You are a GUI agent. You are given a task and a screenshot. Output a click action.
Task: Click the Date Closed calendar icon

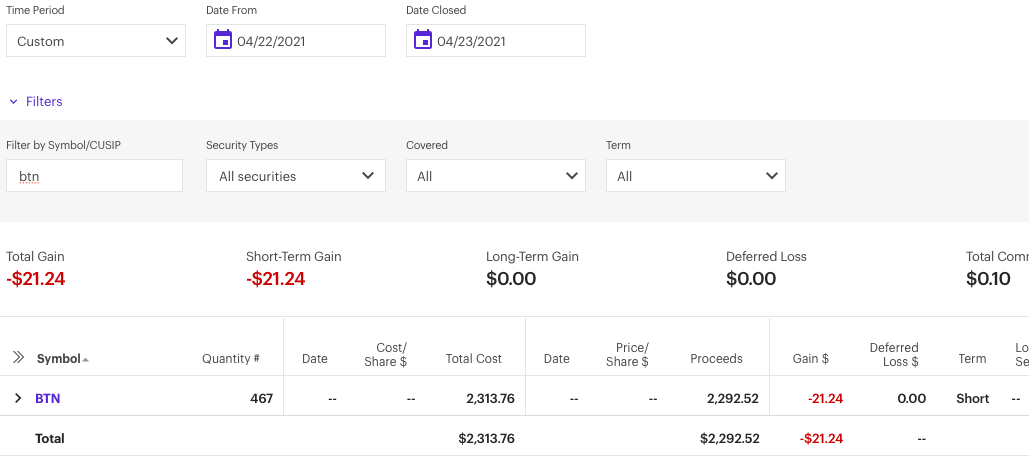point(422,40)
